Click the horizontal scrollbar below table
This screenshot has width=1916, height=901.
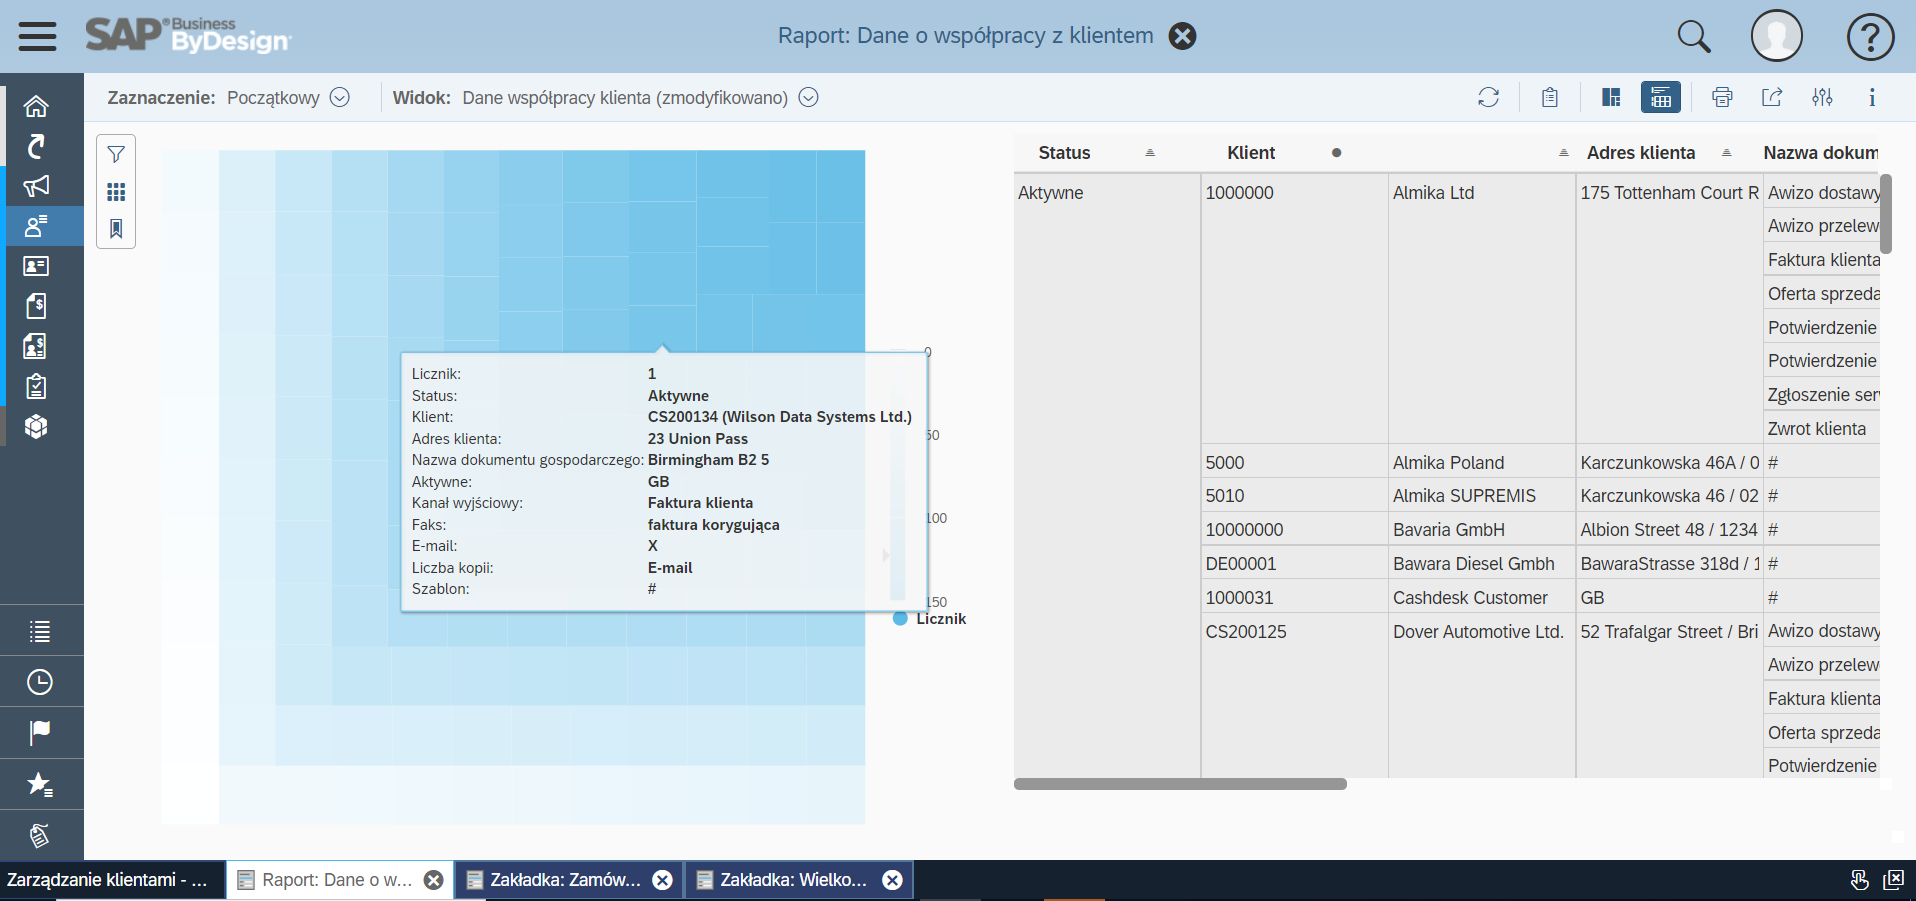[x=1180, y=784]
